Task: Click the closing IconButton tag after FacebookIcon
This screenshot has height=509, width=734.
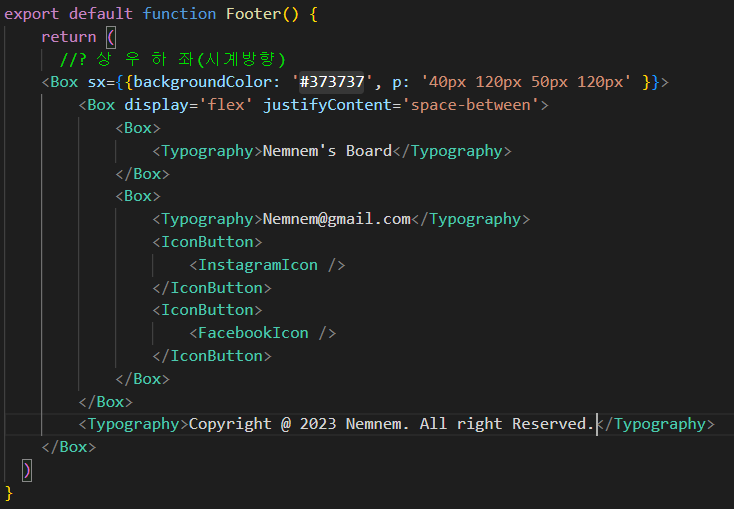Action: 212,356
